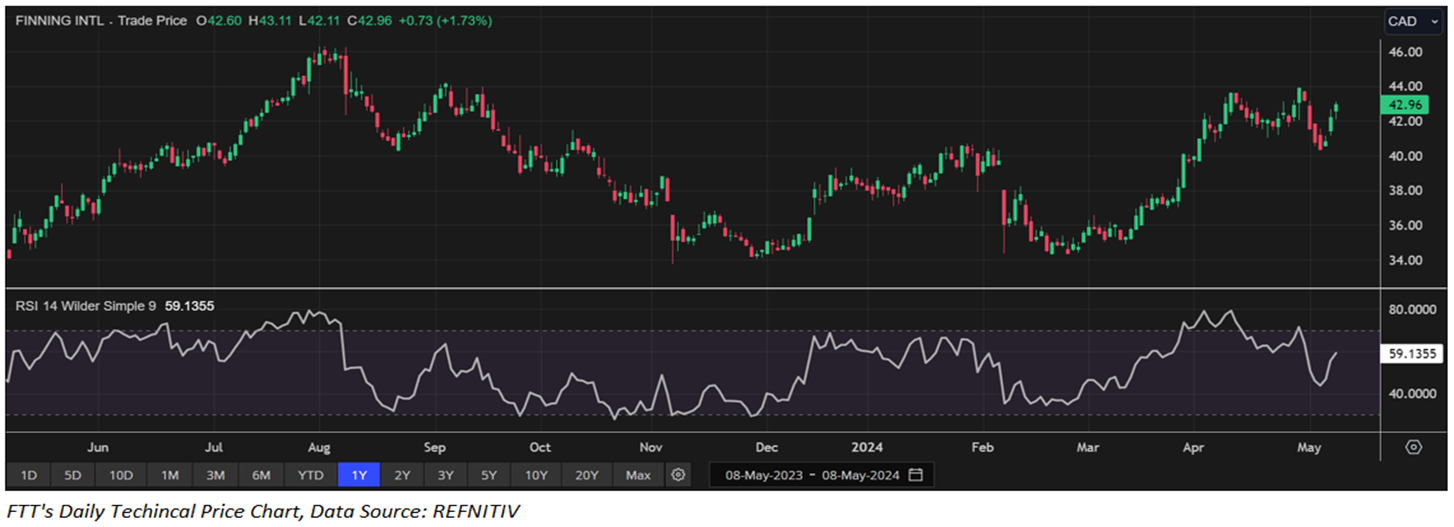Screen dimensions: 1454x527
Task: Select the 1D time range
Action: (29, 474)
